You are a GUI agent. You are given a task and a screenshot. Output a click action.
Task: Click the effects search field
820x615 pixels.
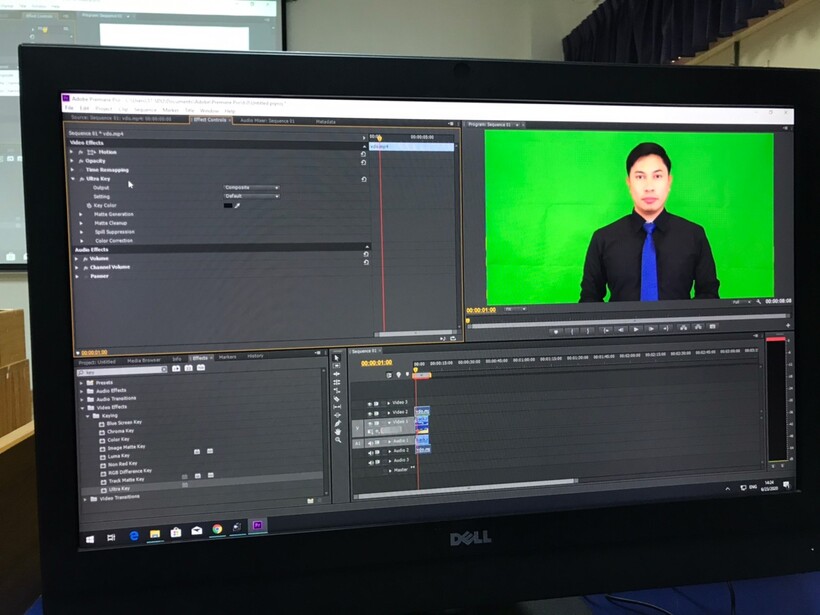coord(122,371)
